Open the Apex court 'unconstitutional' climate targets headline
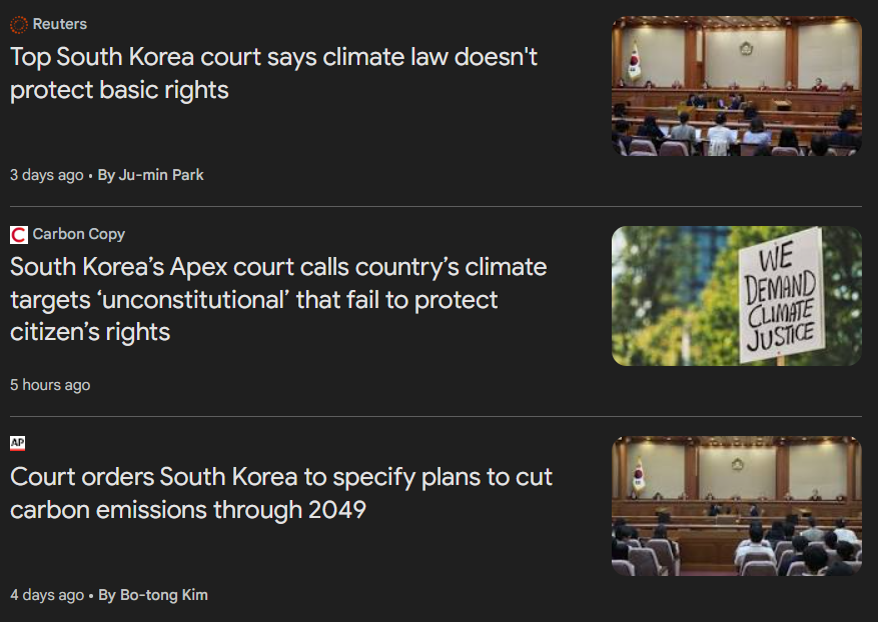Image resolution: width=878 pixels, height=622 pixels. [278, 299]
